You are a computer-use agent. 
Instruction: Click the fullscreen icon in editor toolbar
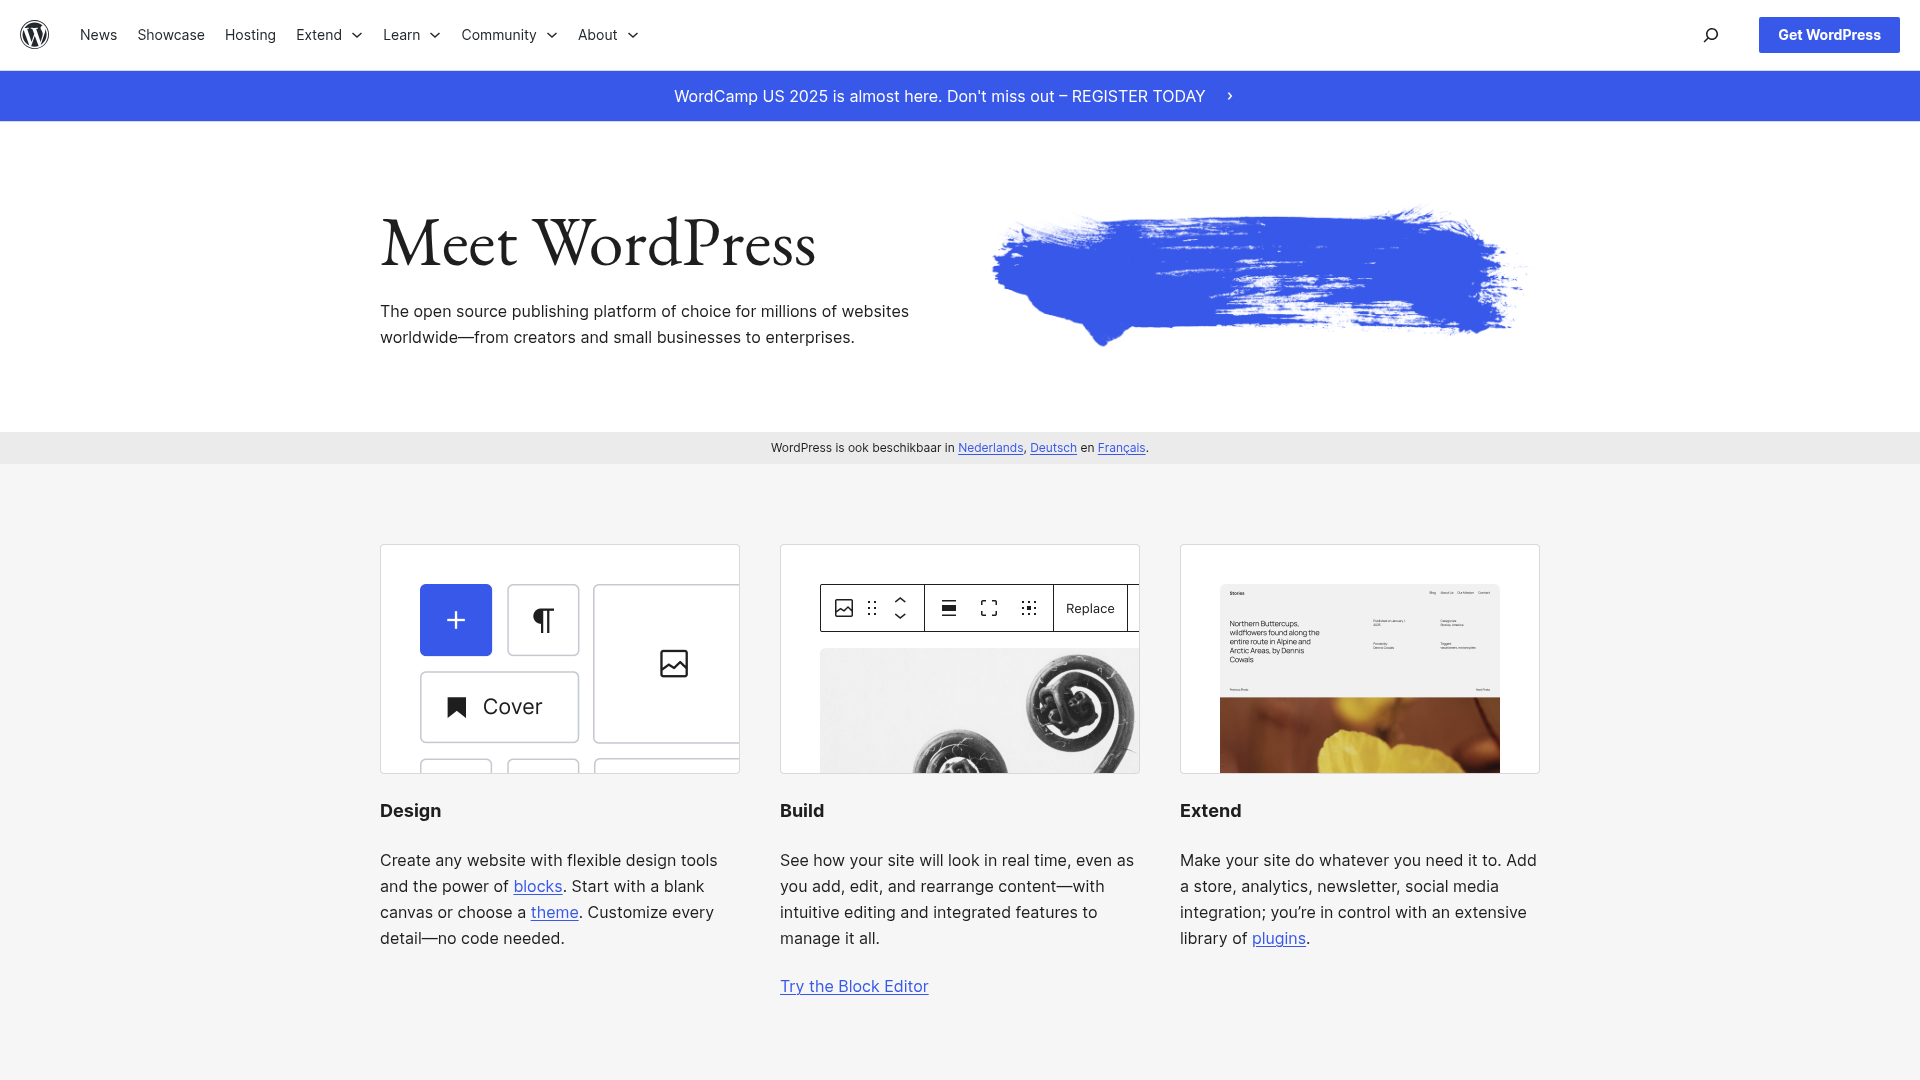pyautogui.click(x=989, y=608)
